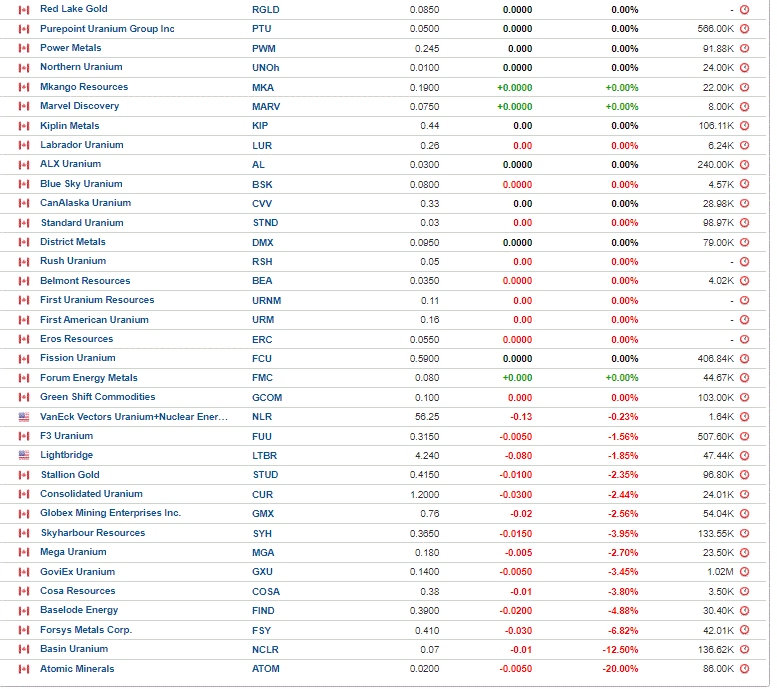Open Purepoint Uranium Group Inc link
The image size is (777, 689).
point(107,29)
